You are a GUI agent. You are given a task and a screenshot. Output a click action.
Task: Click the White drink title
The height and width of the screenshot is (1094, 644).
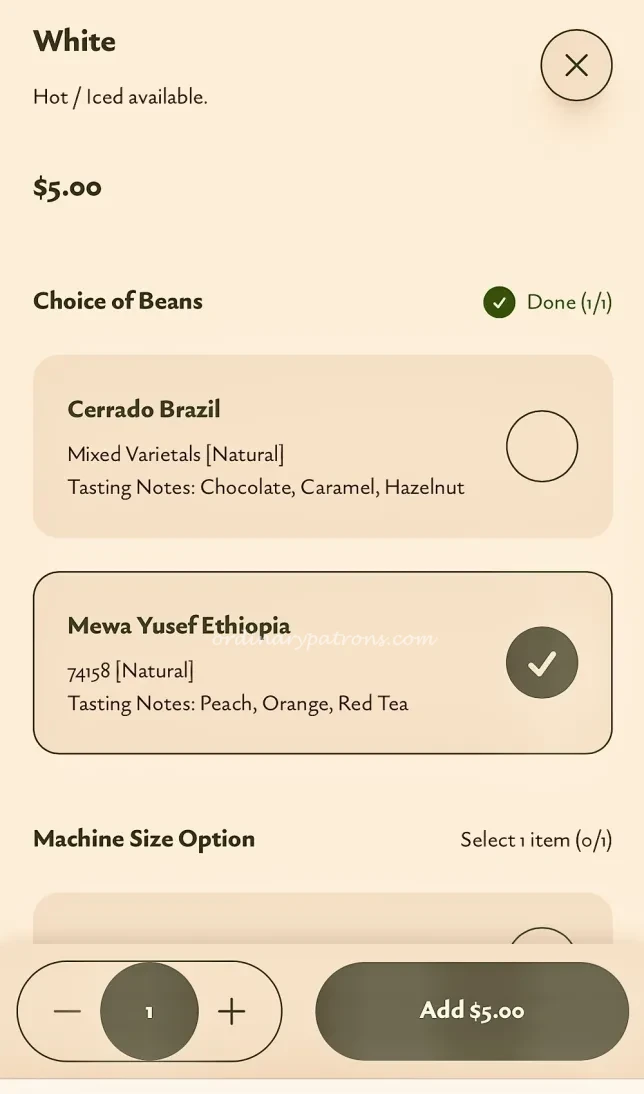point(74,42)
